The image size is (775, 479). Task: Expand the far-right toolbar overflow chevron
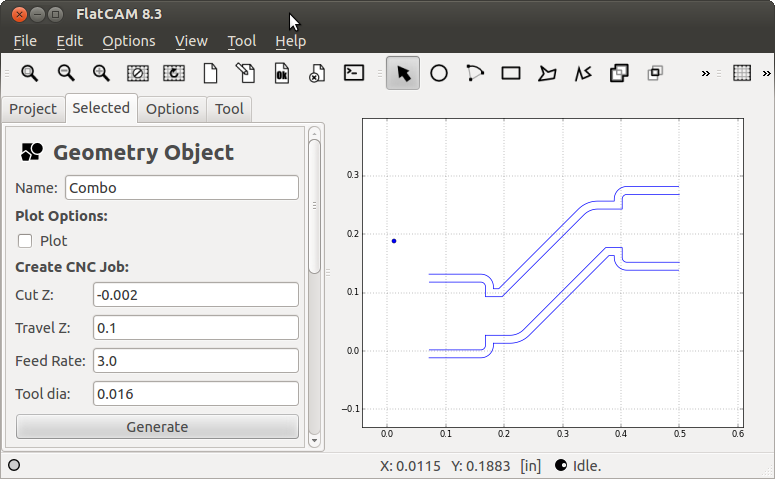(x=767, y=73)
